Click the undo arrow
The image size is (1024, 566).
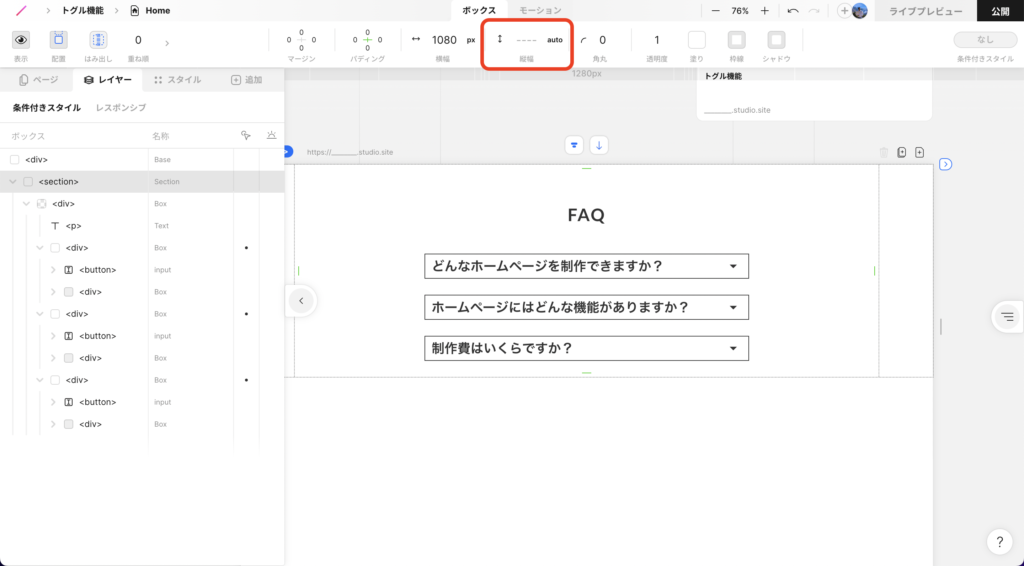click(x=793, y=11)
